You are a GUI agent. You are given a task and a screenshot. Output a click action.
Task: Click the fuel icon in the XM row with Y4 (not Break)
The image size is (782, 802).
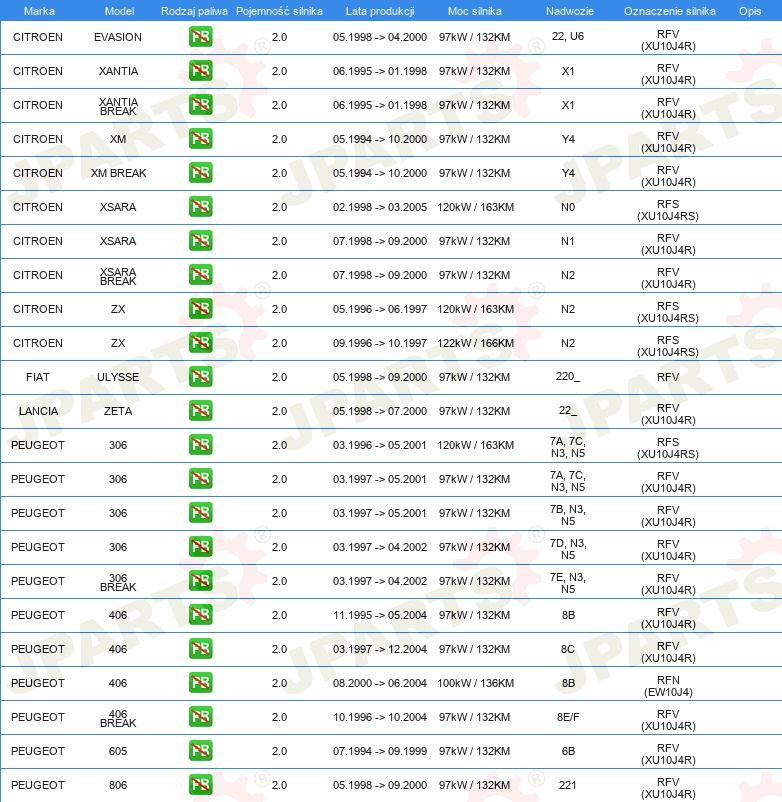(x=200, y=139)
